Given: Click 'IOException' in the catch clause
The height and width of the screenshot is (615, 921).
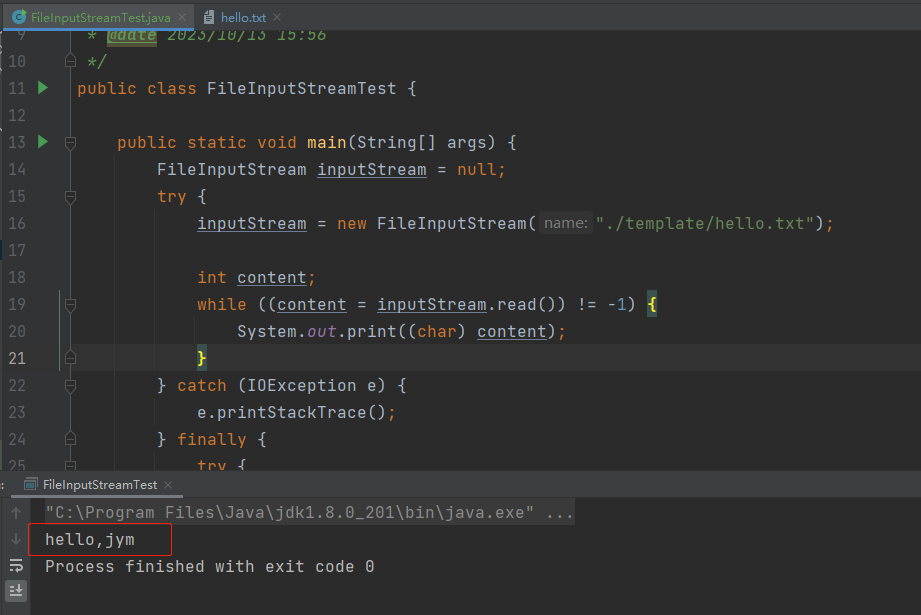Looking at the screenshot, I should point(301,385).
